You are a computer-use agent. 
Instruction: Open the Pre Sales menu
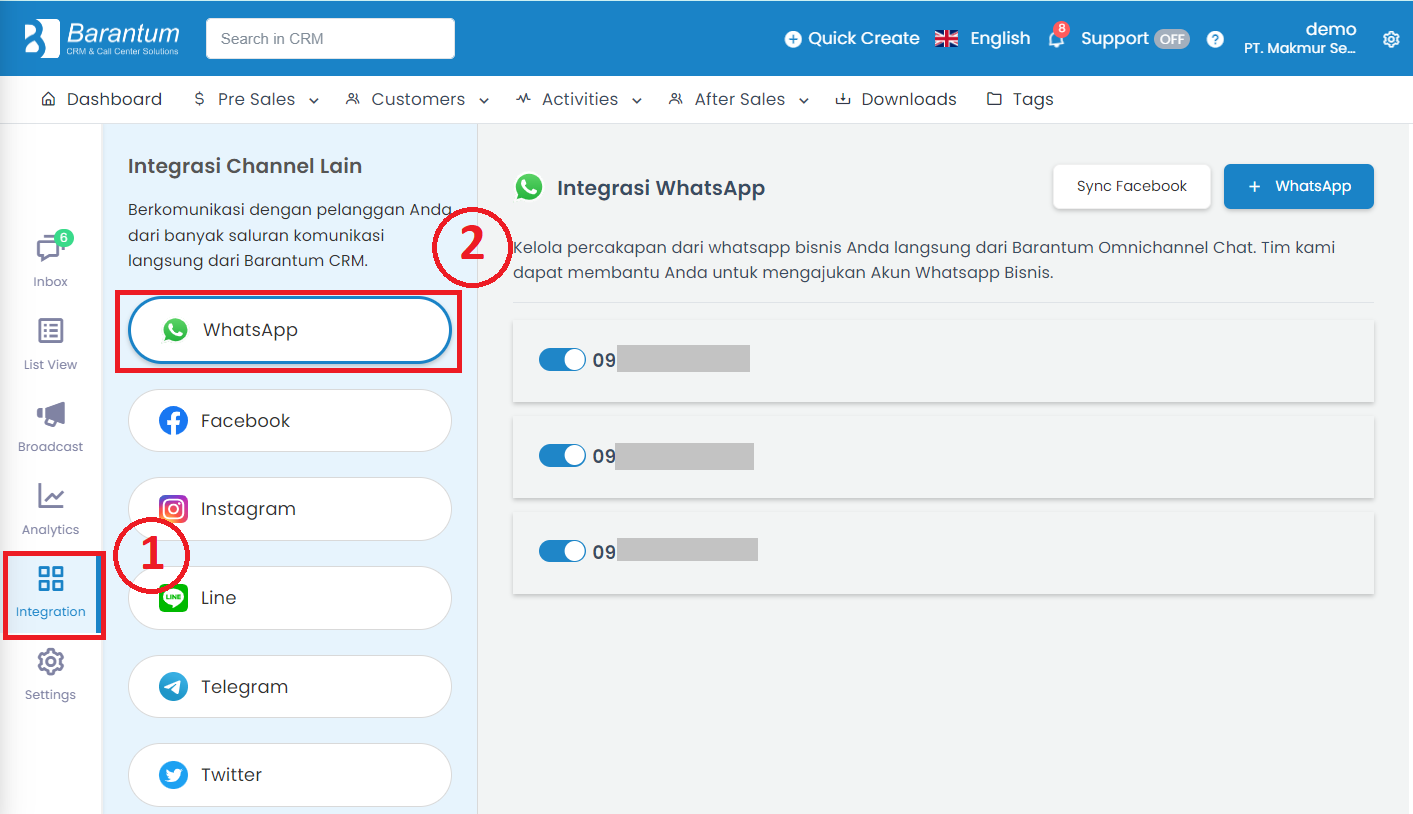[256, 99]
